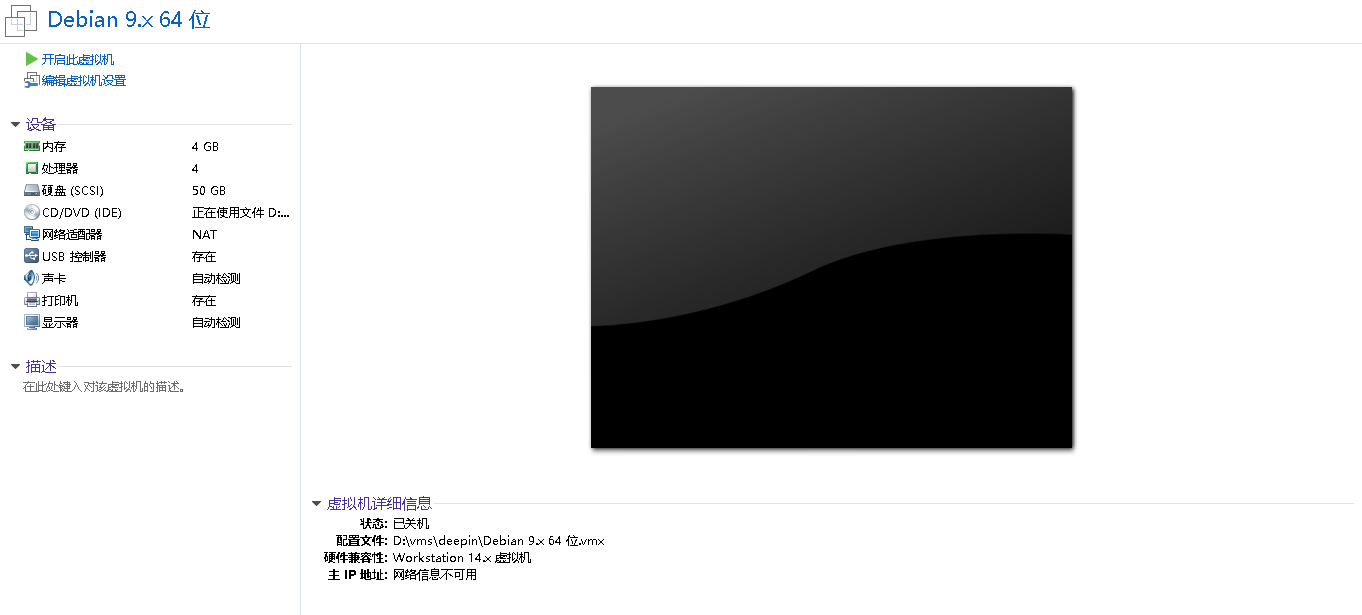Image resolution: width=1362 pixels, height=615 pixels.
Task: Select the printer (打印机) icon
Action: pyautogui.click(x=32, y=300)
